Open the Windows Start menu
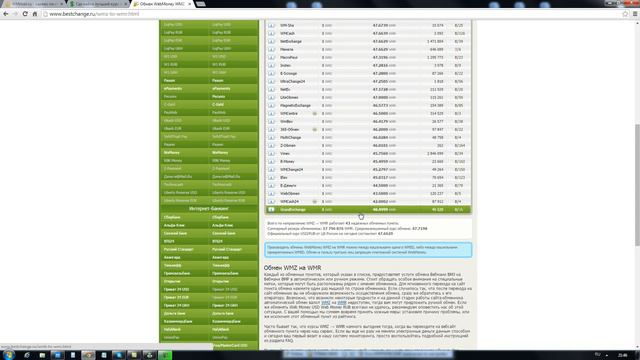Image resolution: width=640 pixels, height=360 pixels. (x=9, y=355)
